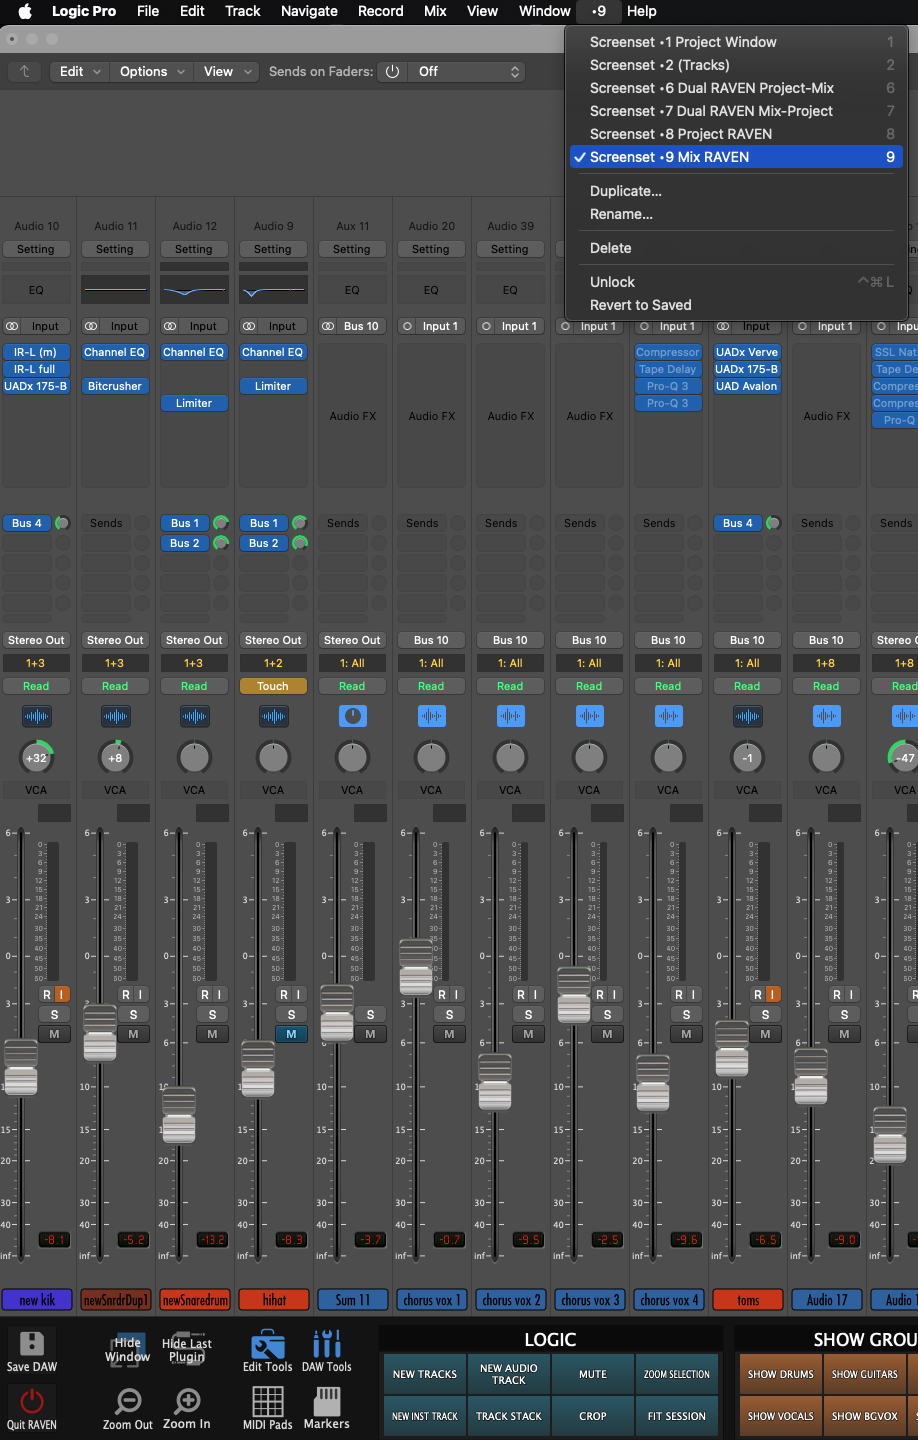
Task: Click the NEW AUDIO TRACK button
Action: pyautogui.click(x=509, y=1374)
